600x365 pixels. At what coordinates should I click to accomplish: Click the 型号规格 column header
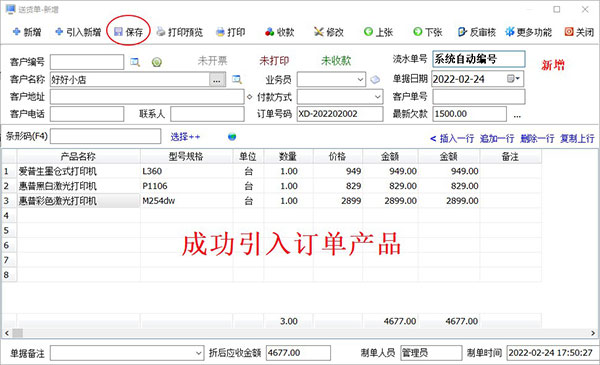pyautogui.click(x=186, y=156)
